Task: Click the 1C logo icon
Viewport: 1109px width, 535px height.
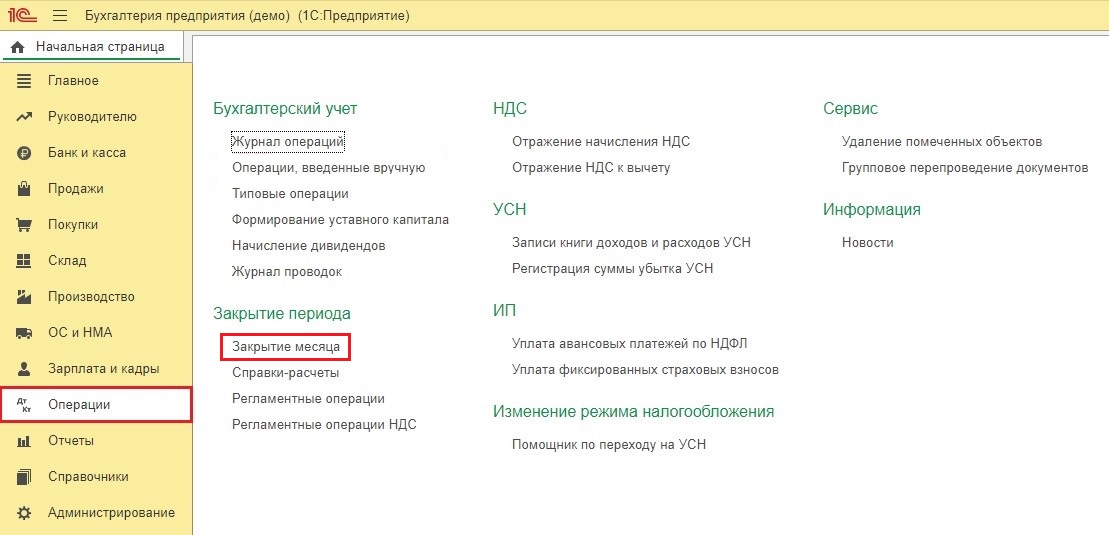Action: [x=23, y=15]
